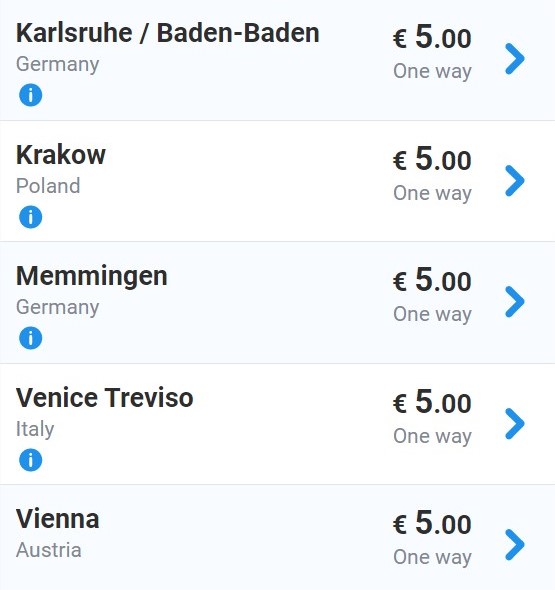
Task: Choose the Memmingen destination name
Action: pos(91,277)
